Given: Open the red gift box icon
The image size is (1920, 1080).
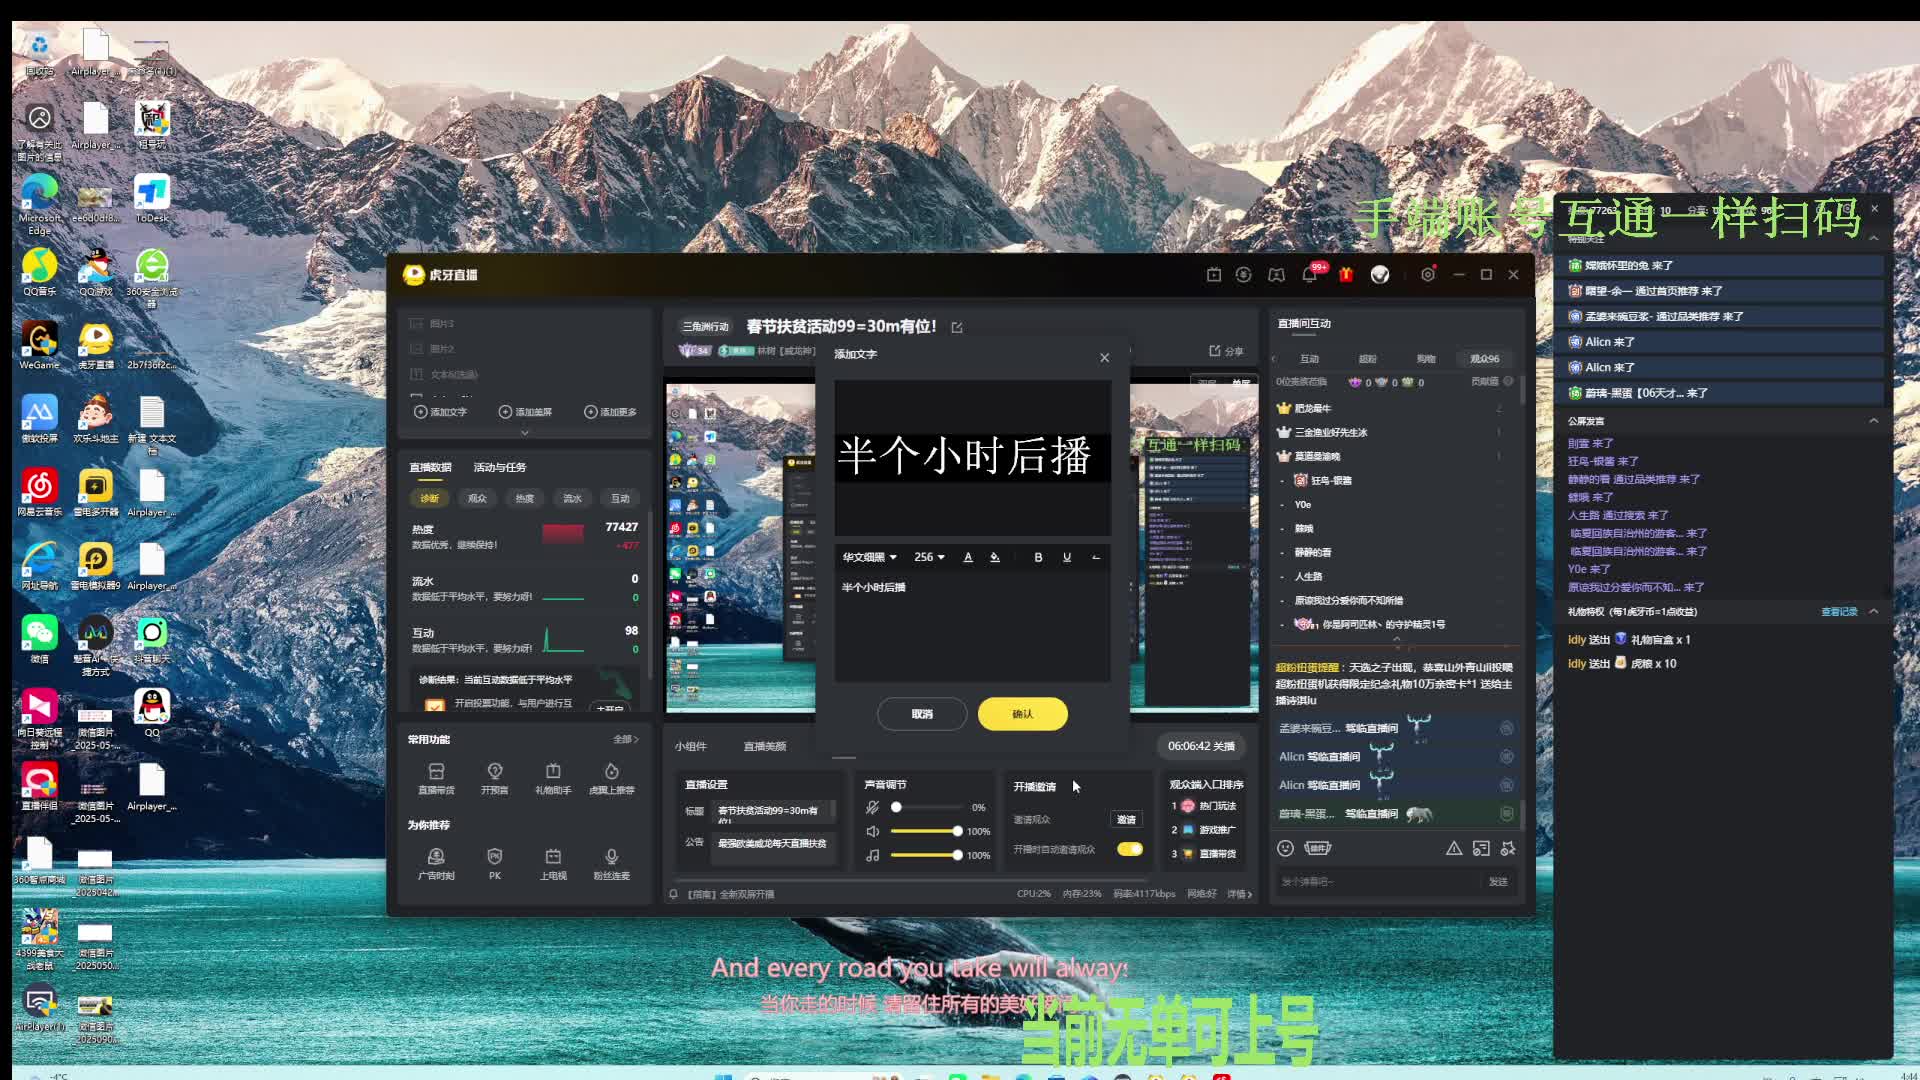Looking at the screenshot, I should 1346,274.
